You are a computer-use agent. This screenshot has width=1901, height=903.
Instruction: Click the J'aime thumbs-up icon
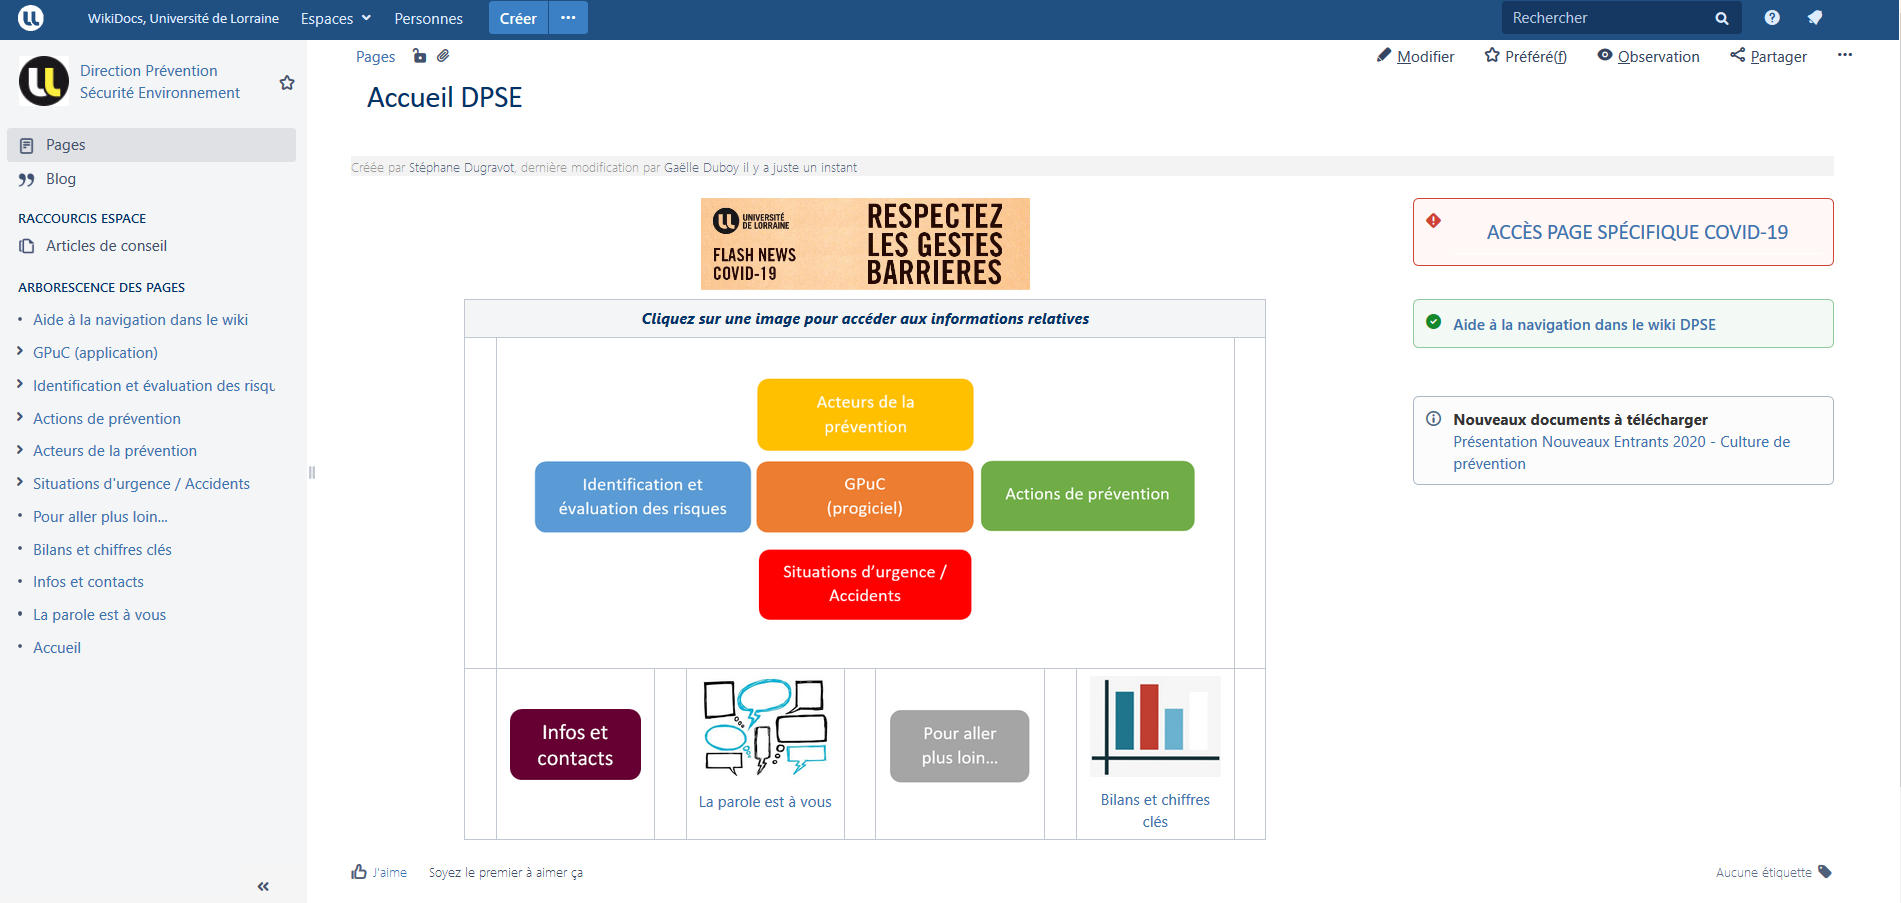pyautogui.click(x=359, y=872)
